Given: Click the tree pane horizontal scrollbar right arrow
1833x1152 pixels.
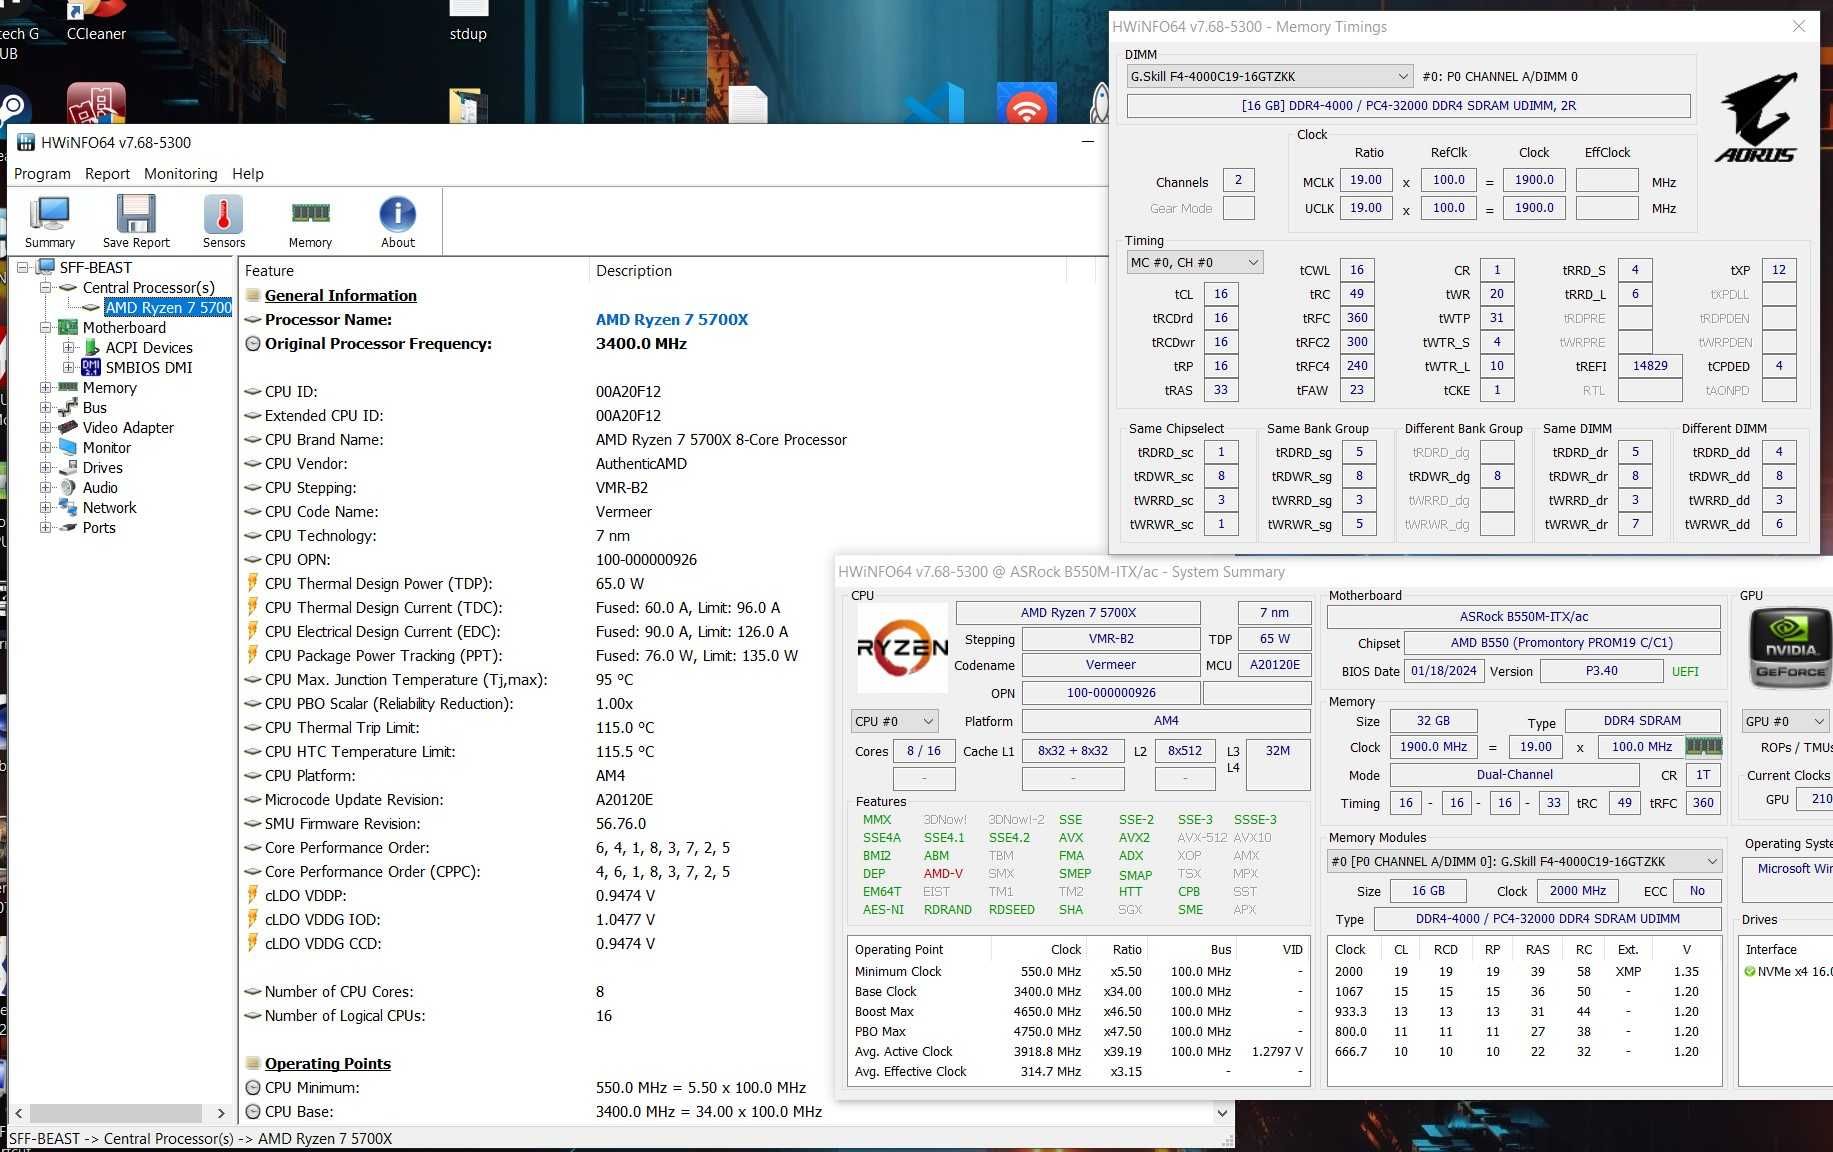Looking at the screenshot, I should (x=221, y=1113).
